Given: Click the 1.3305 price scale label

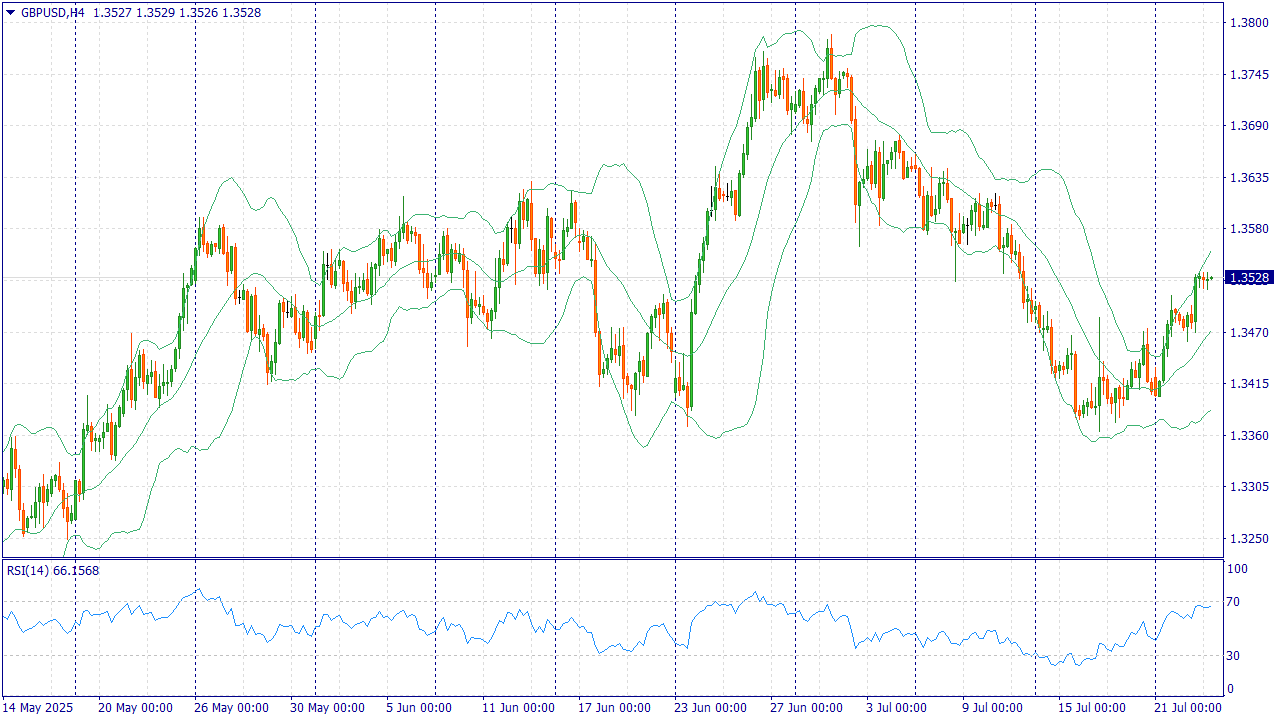Looking at the screenshot, I should click(x=1249, y=487).
